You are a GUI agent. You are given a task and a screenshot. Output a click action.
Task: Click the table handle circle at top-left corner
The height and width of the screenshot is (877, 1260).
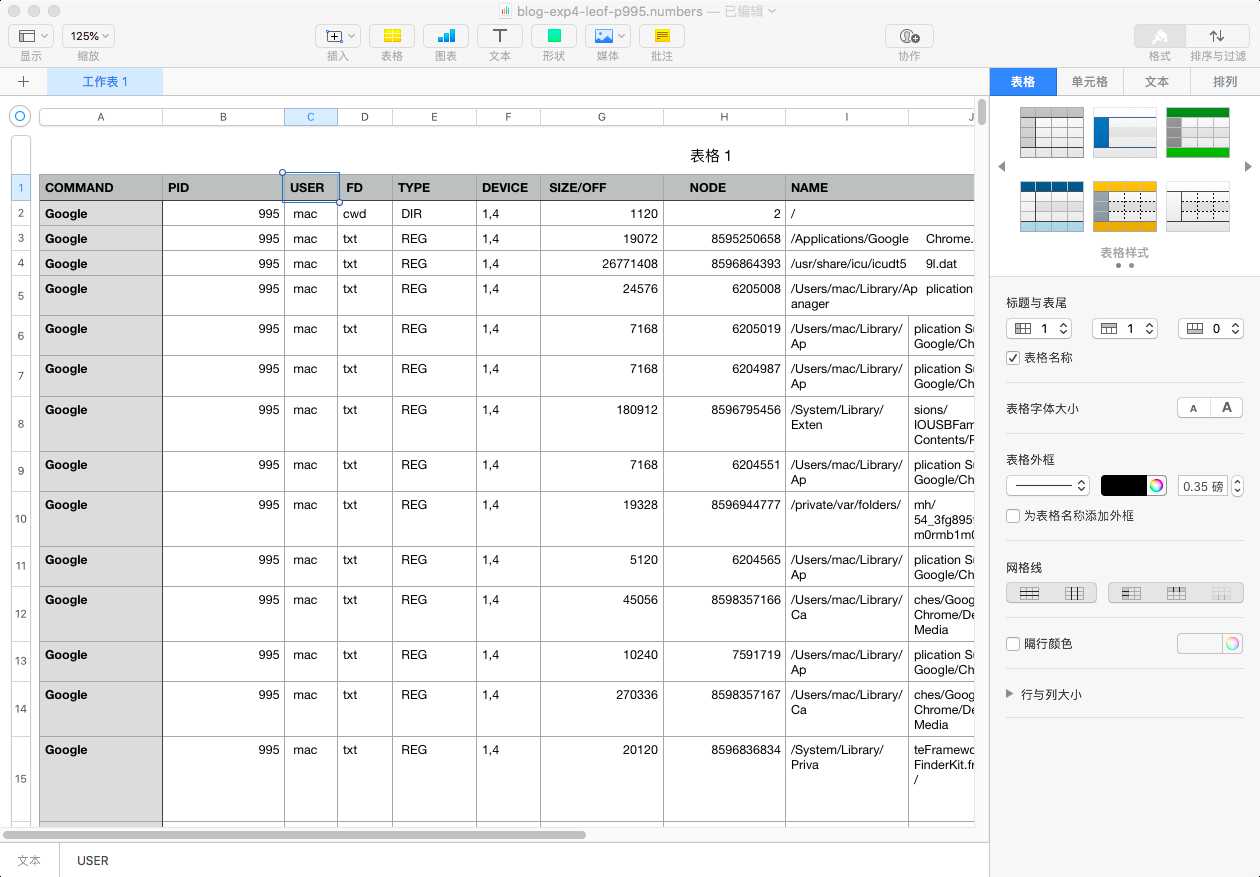point(19,117)
